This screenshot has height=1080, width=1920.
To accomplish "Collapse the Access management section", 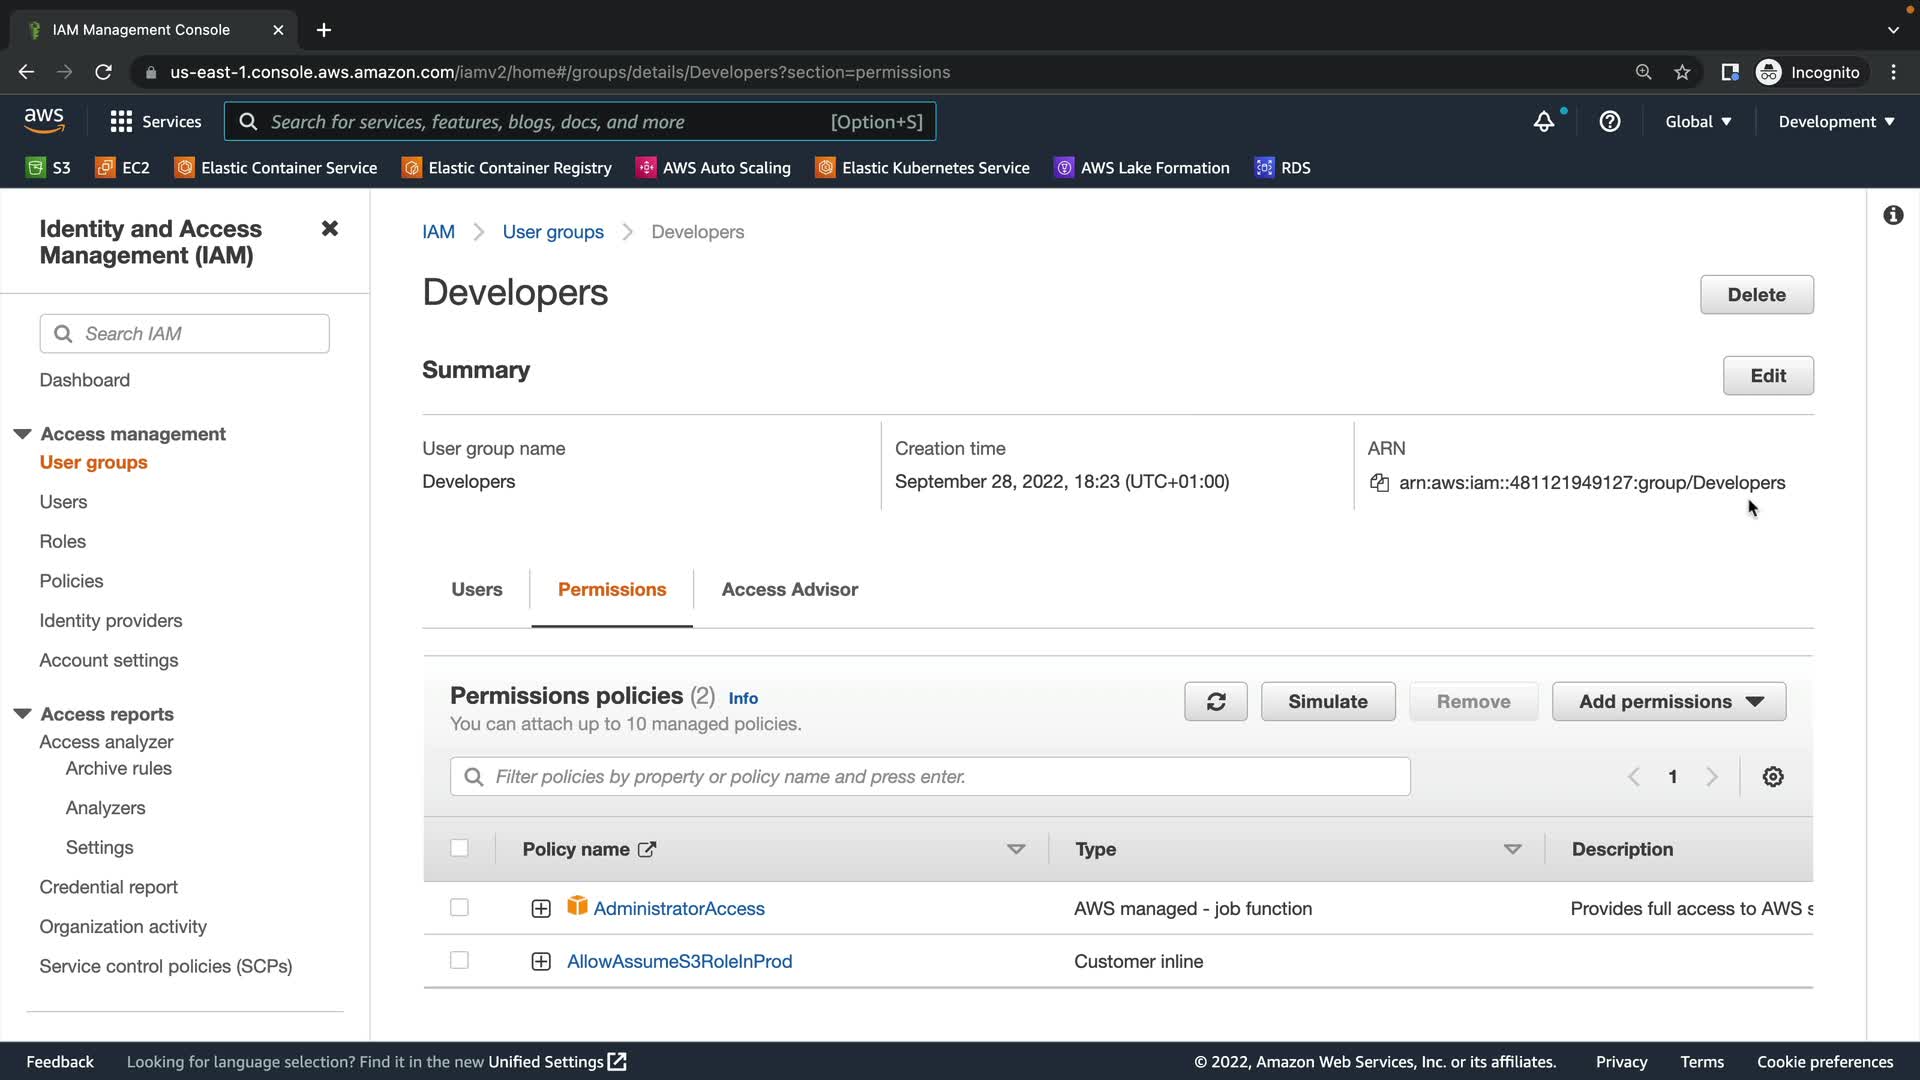I will tap(22, 434).
